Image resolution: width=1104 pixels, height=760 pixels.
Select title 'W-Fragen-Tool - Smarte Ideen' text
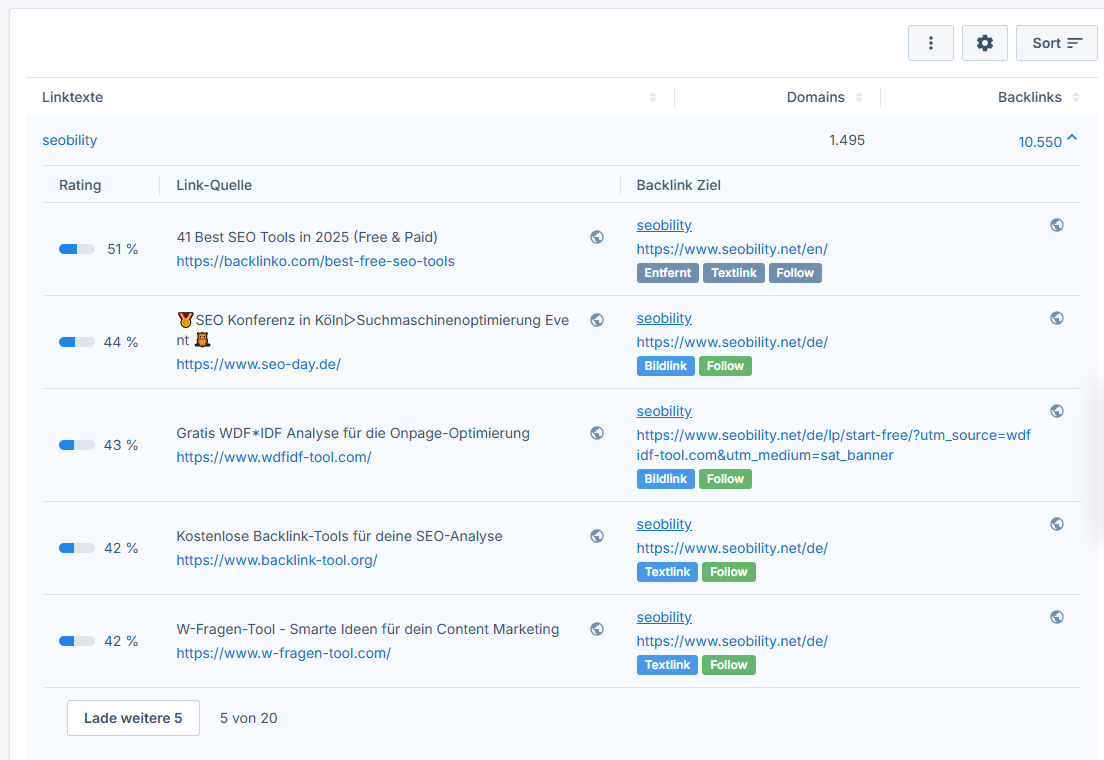[x=368, y=629]
